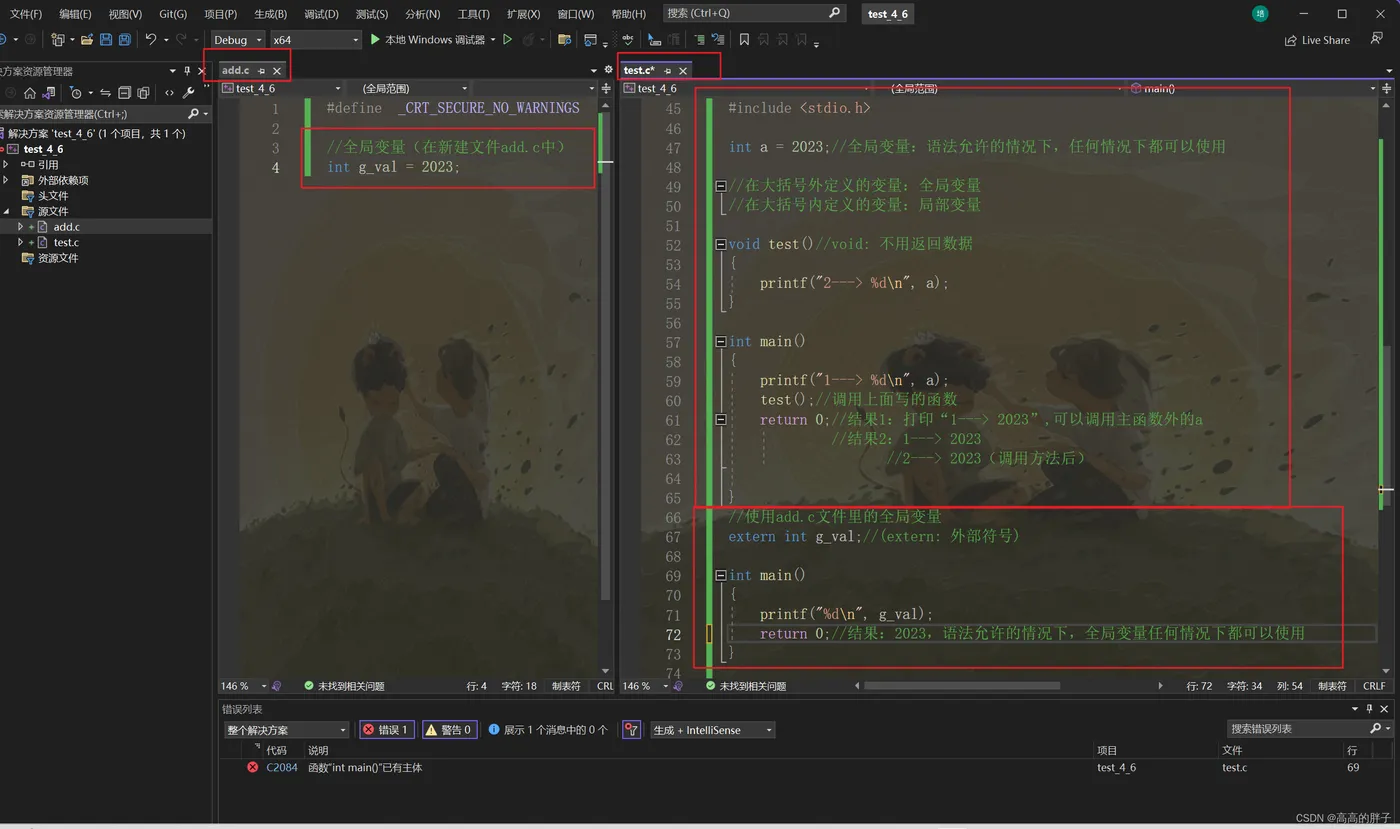Open the x64 platform dropdown
Screen dimensions: 1400x829
tap(315, 40)
